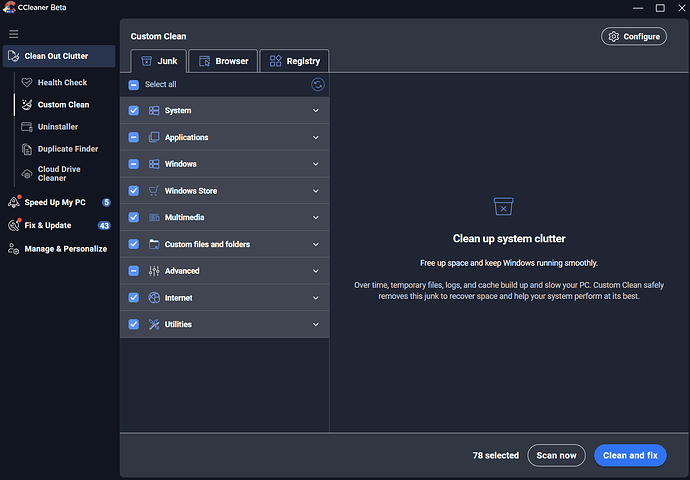The height and width of the screenshot is (480, 690).
Task: Click the restore defaults circular icon
Action: coord(318,84)
